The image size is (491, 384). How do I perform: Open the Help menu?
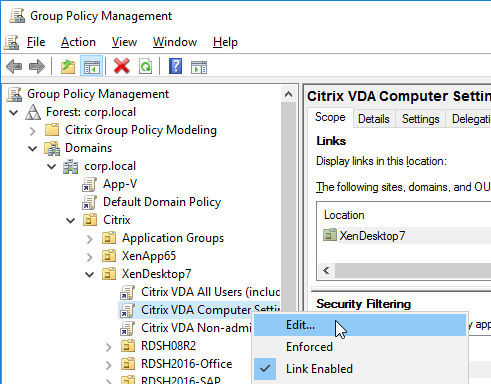[x=225, y=42]
